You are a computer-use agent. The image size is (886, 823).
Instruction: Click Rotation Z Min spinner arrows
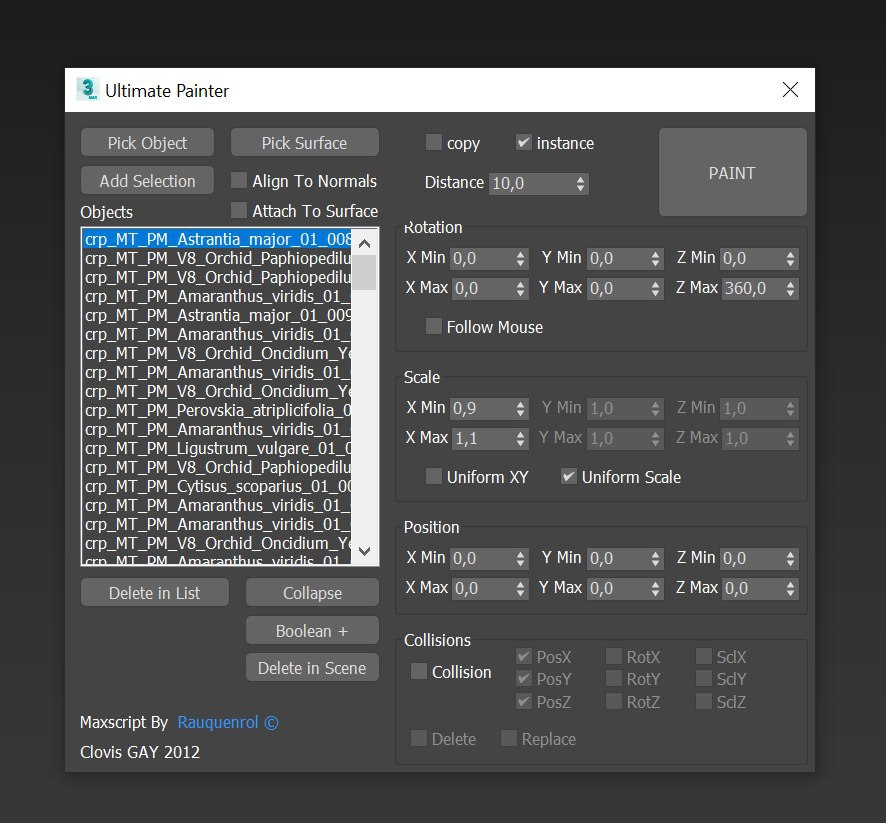(x=791, y=259)
